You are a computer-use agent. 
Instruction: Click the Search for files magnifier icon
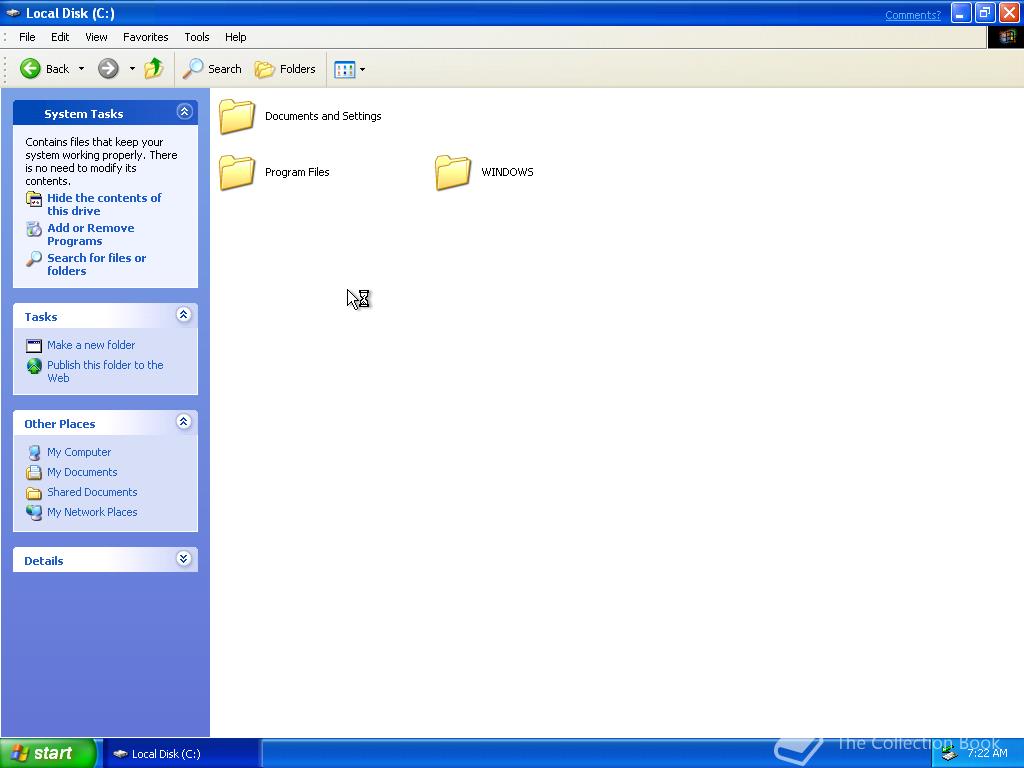tap(34, 259)
